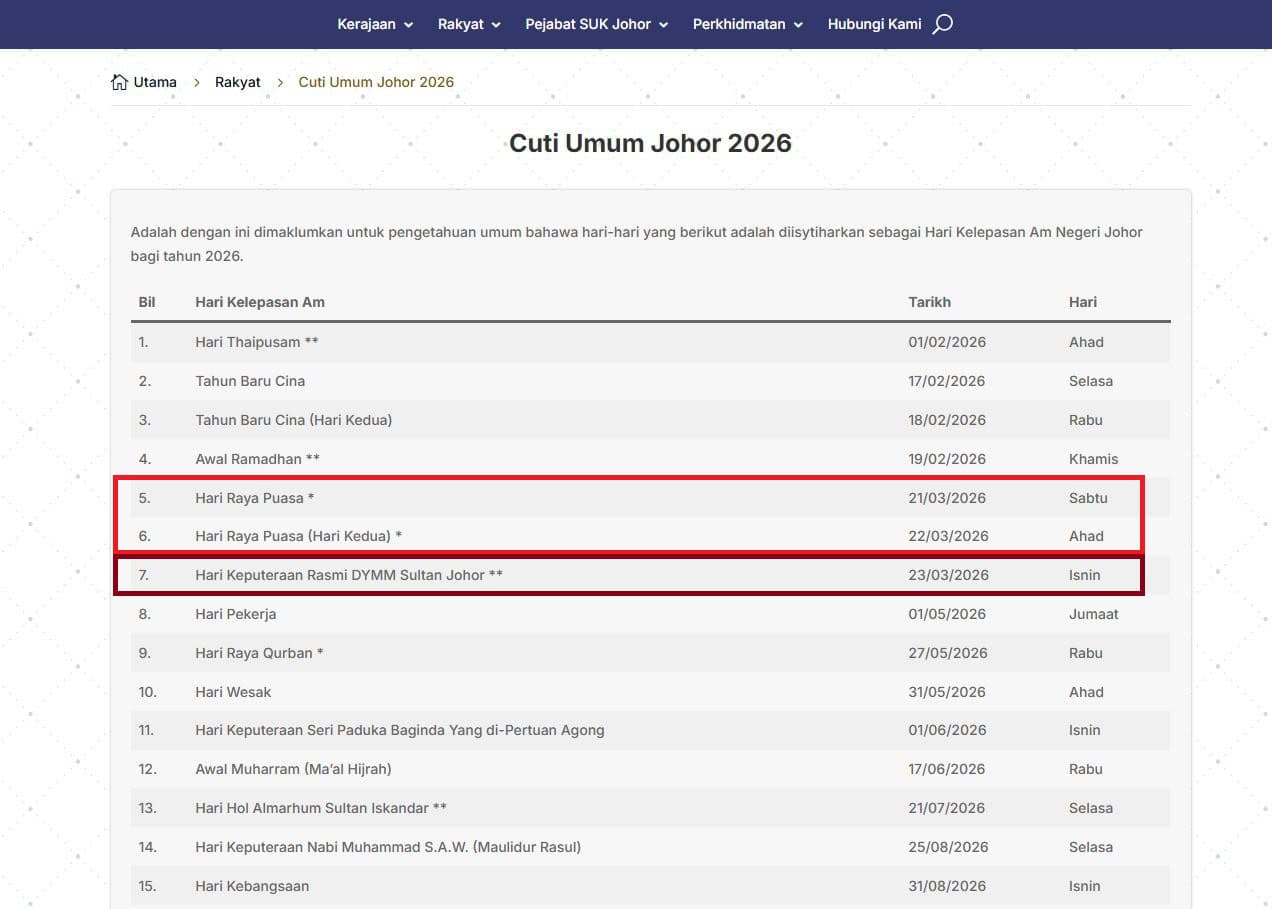Click the Maulidur Rasul holiday entry
The height and width of the screenshot is (909, 1272).
pos(388,847)
